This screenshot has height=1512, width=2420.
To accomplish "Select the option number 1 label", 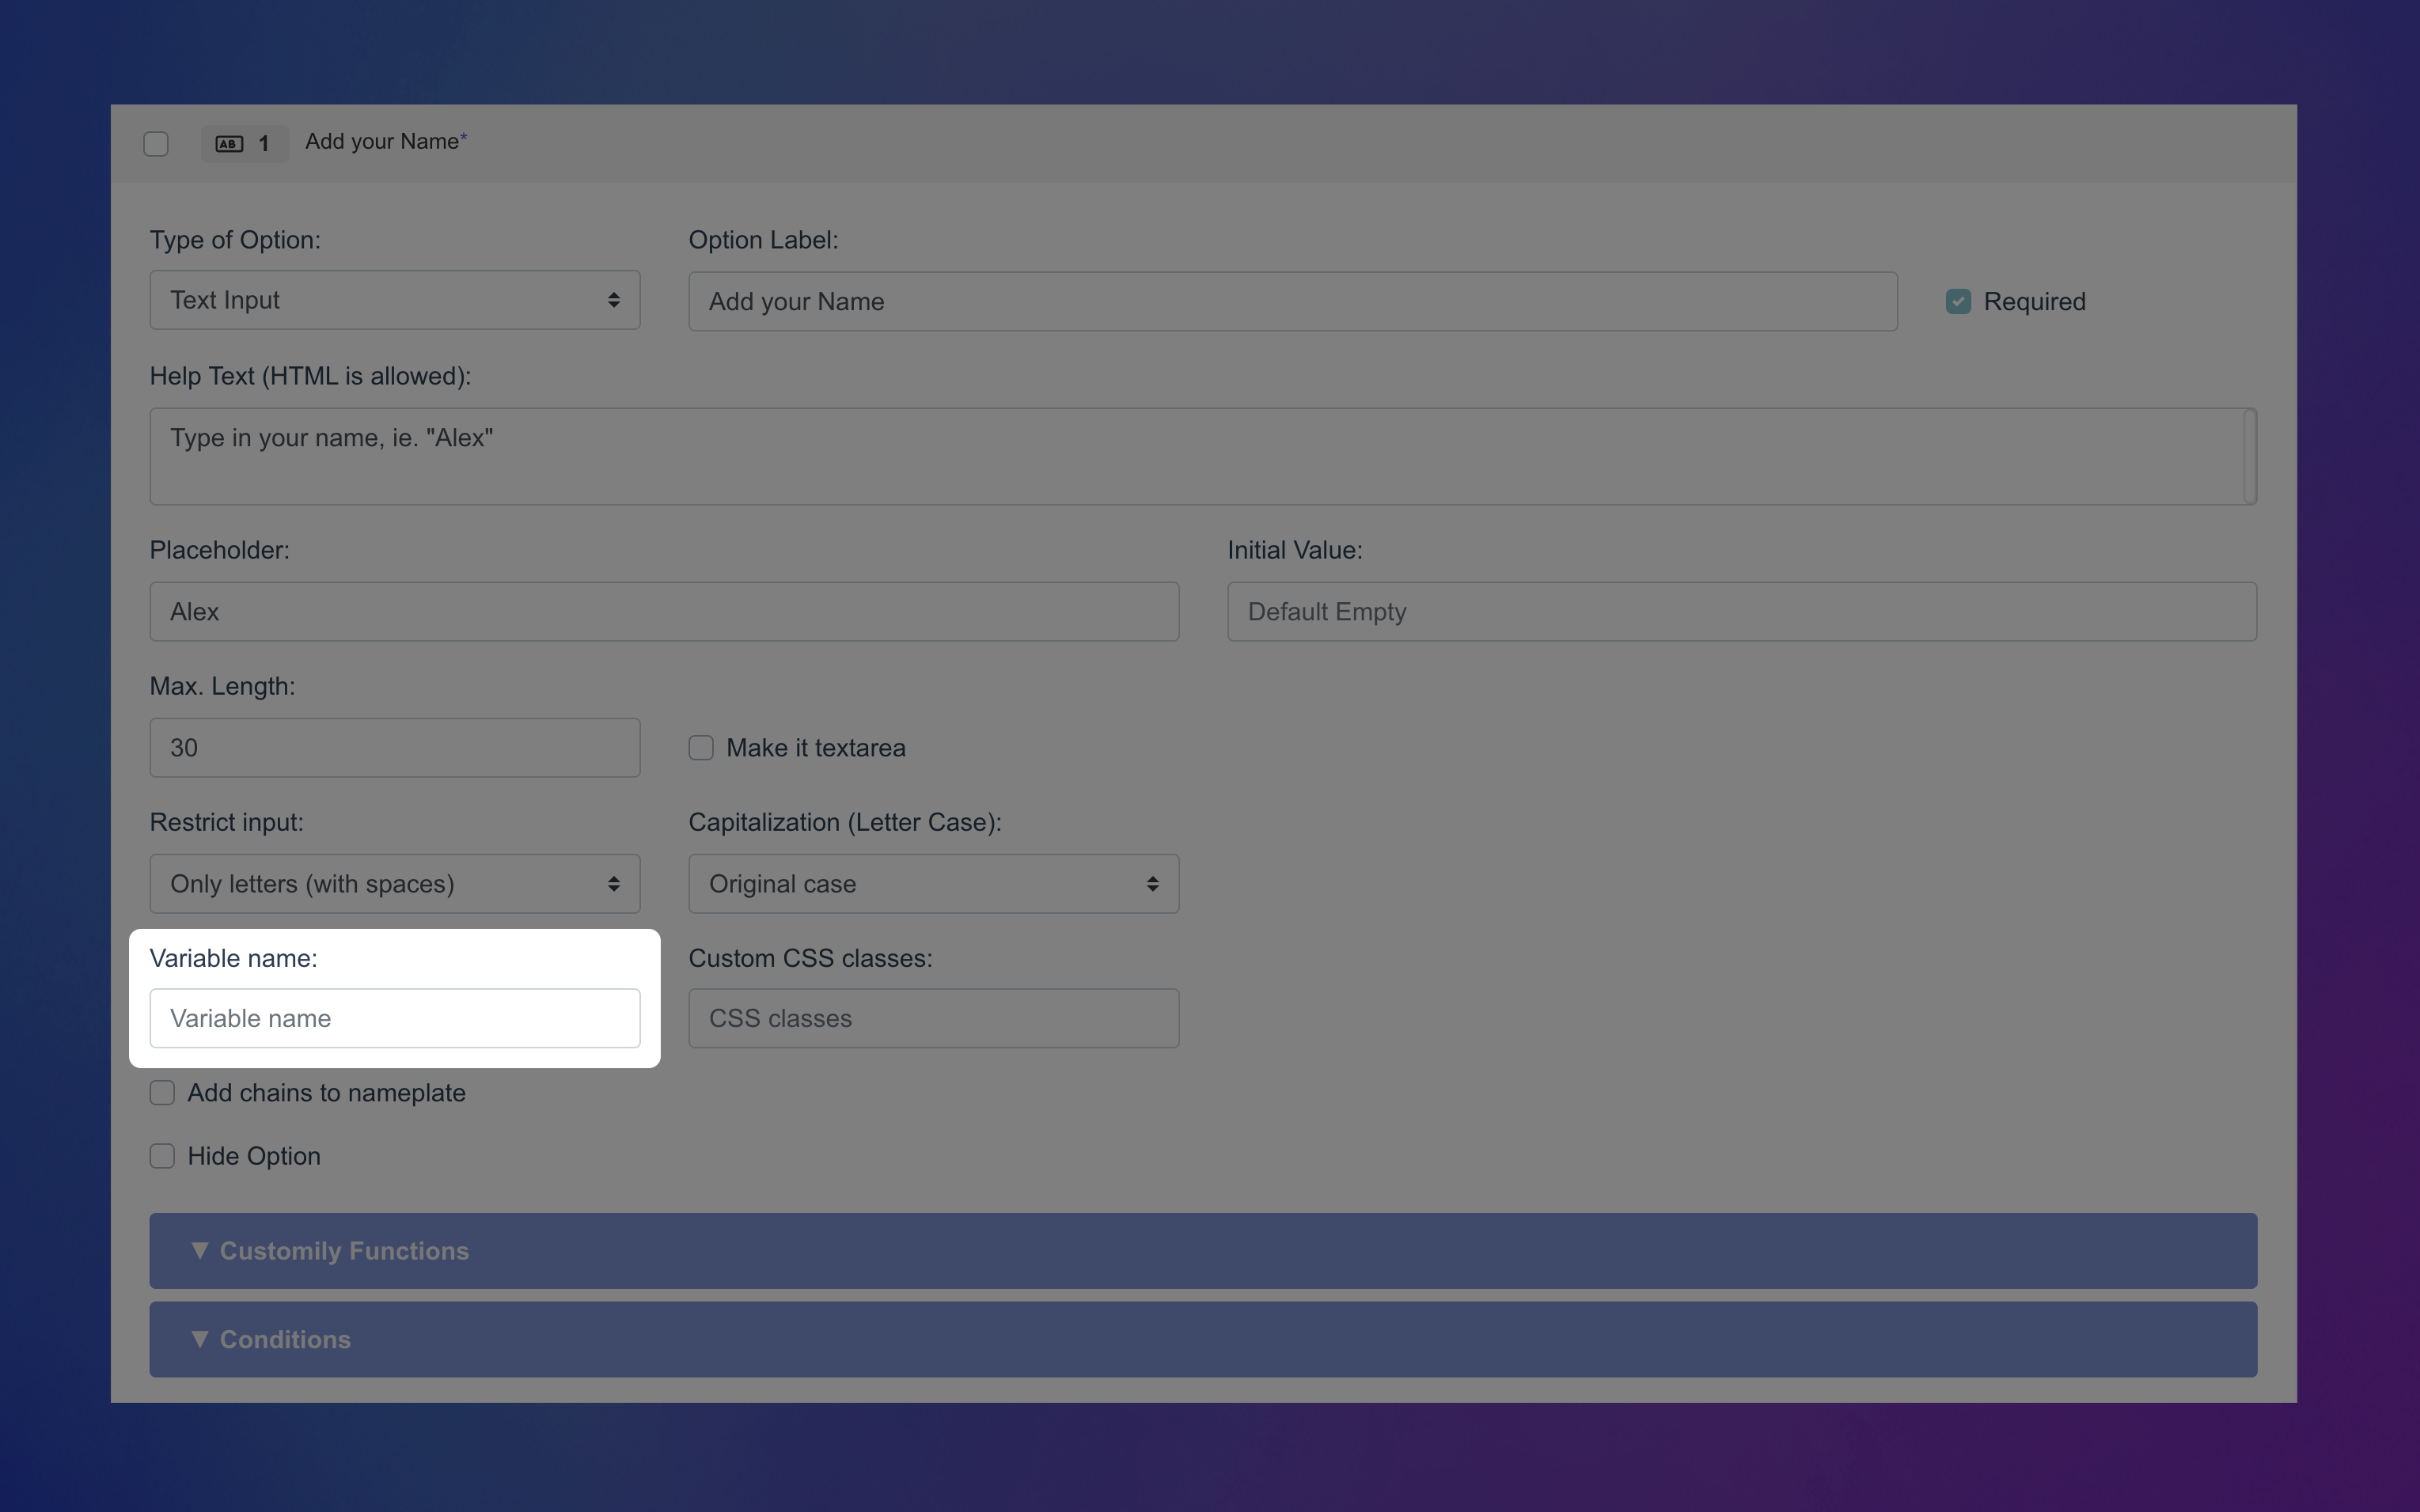I will pos(264,143).
